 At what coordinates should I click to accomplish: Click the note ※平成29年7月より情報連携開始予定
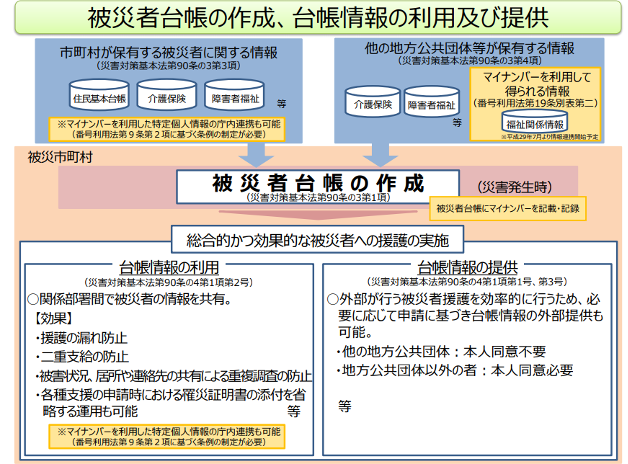coord(550,137)
